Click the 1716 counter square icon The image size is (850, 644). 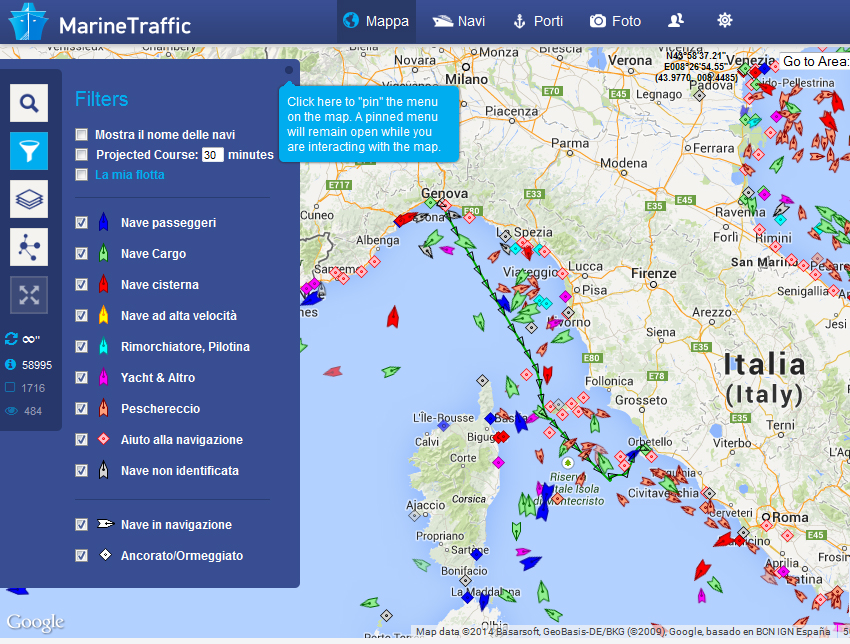[10, 388]
